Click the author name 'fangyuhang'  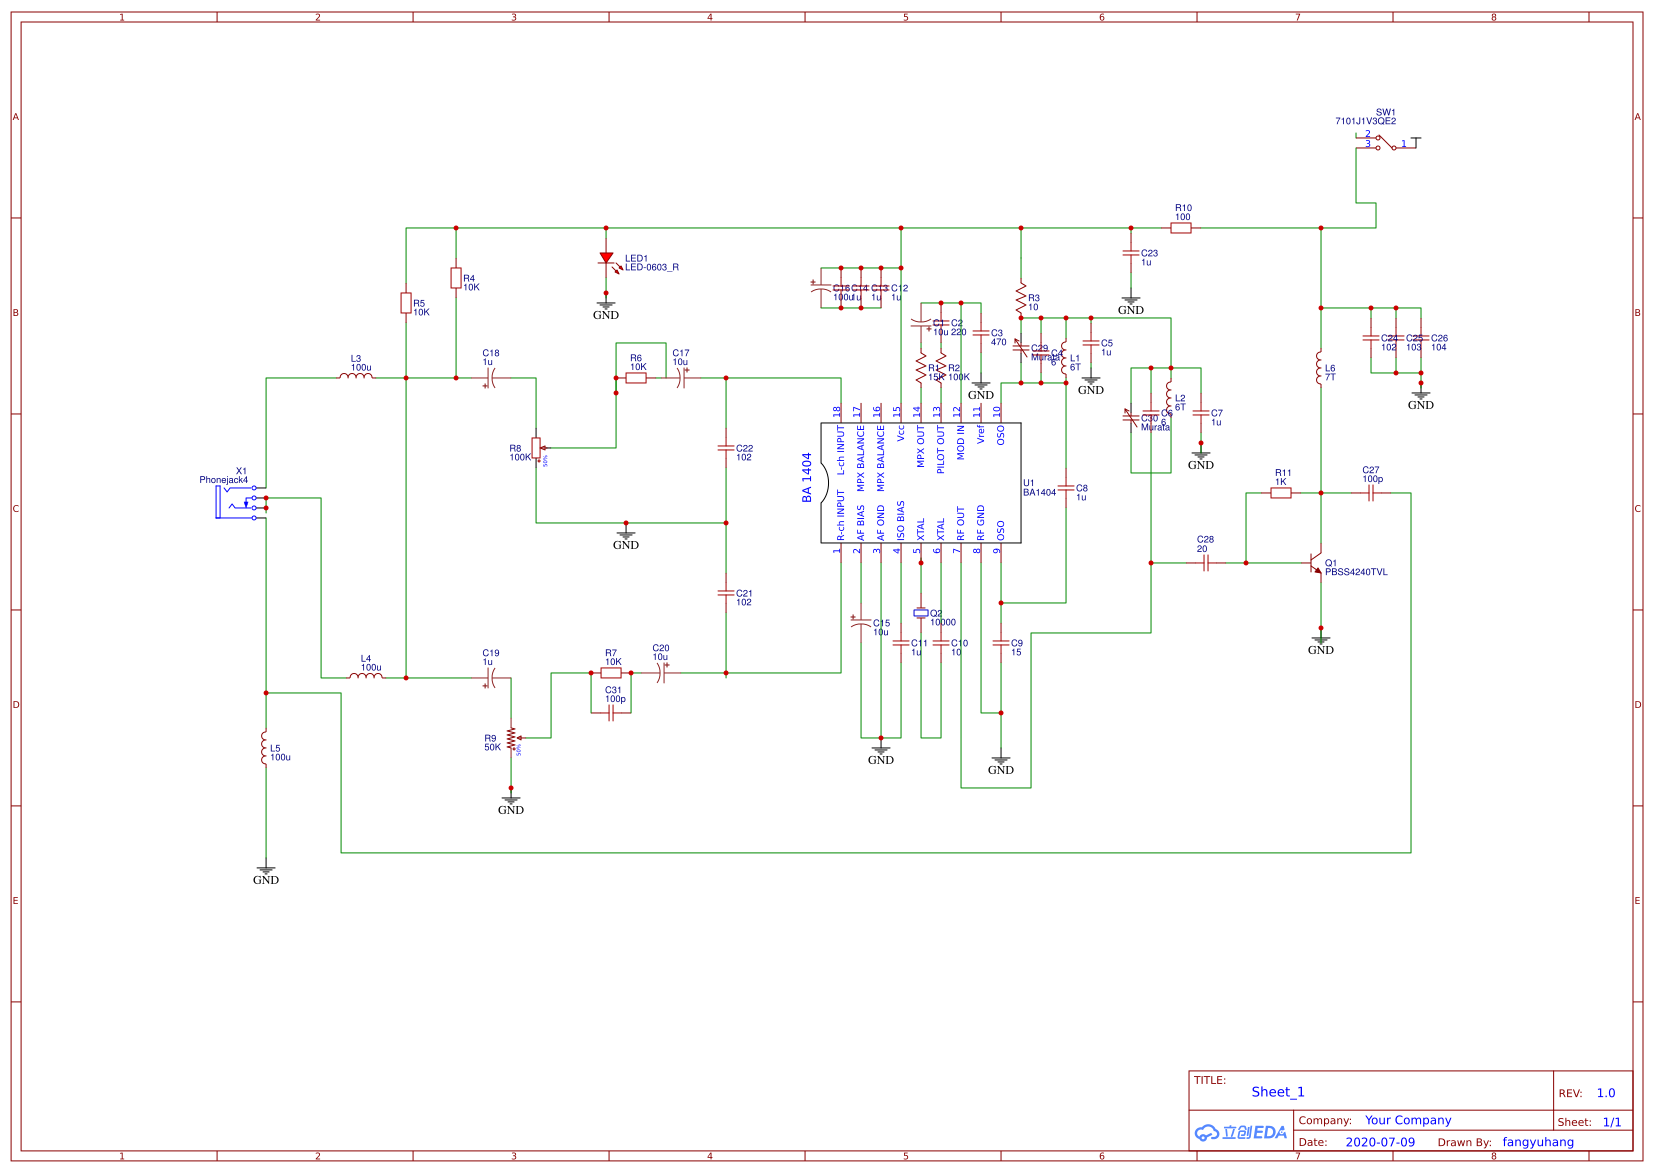(x=1538, y=1142)
